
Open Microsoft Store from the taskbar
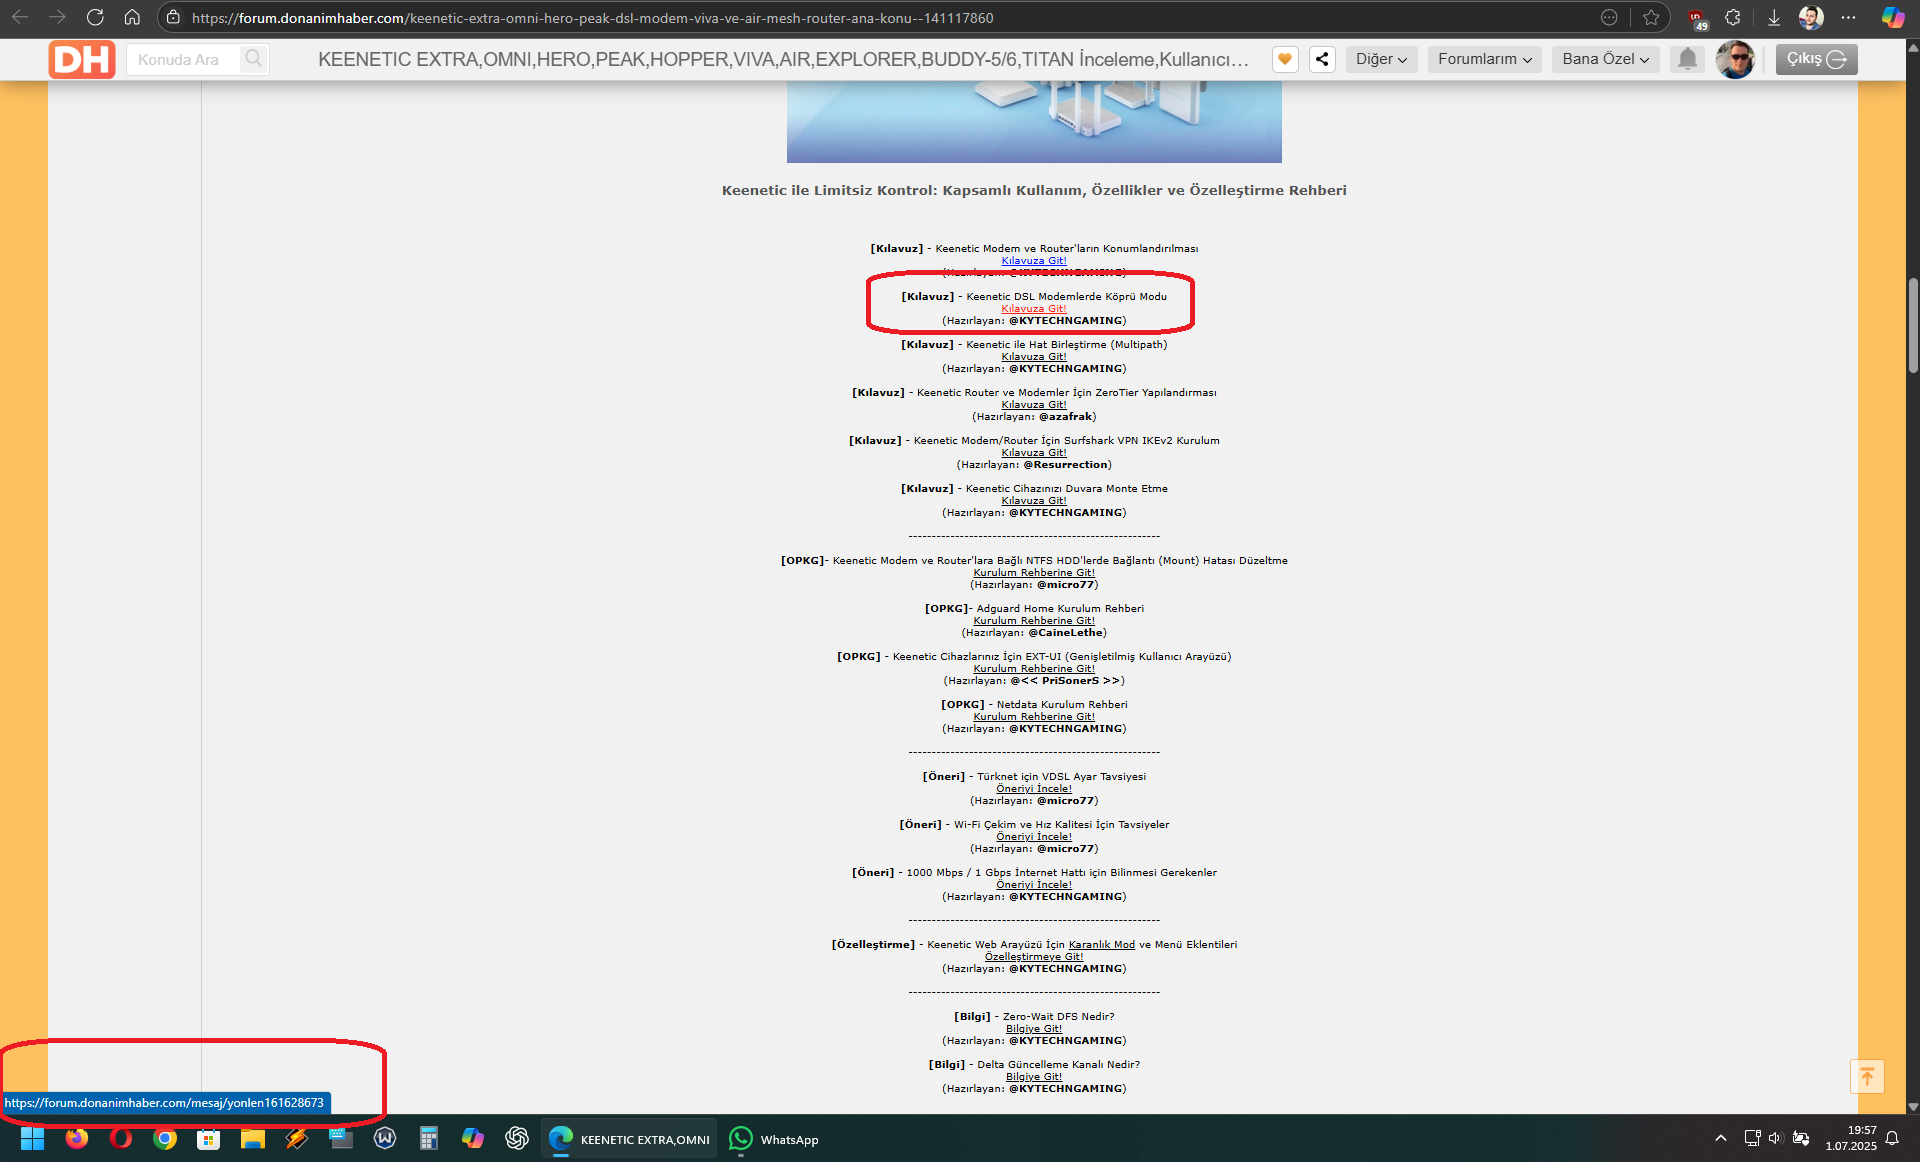(x=209, y=1139)
